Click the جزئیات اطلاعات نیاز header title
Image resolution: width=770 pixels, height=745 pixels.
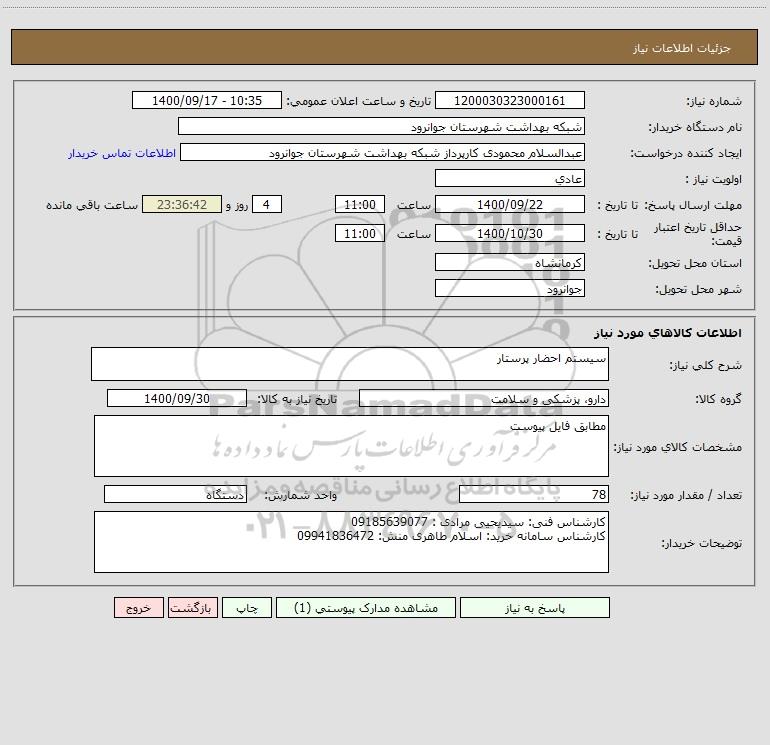point(682,48)
